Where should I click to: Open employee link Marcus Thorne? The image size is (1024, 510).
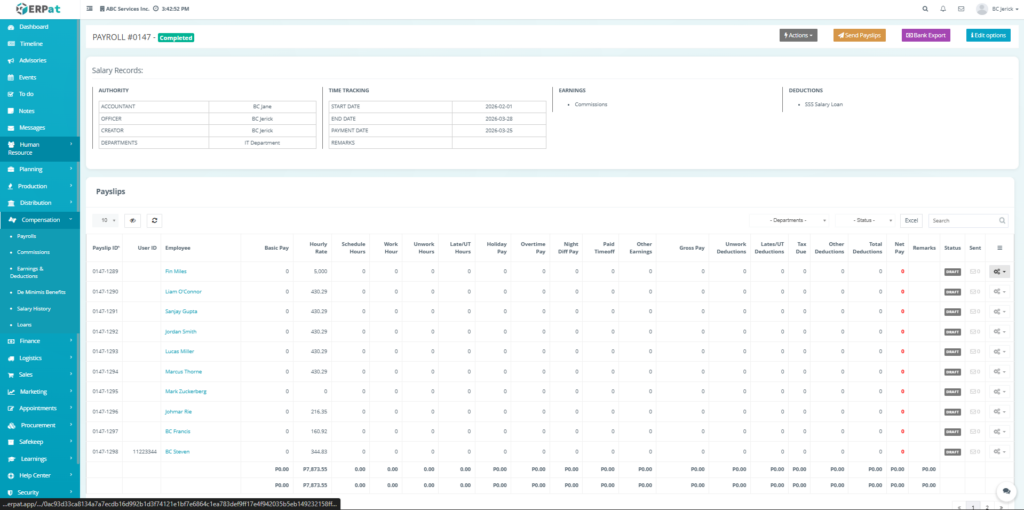[185, 371]
